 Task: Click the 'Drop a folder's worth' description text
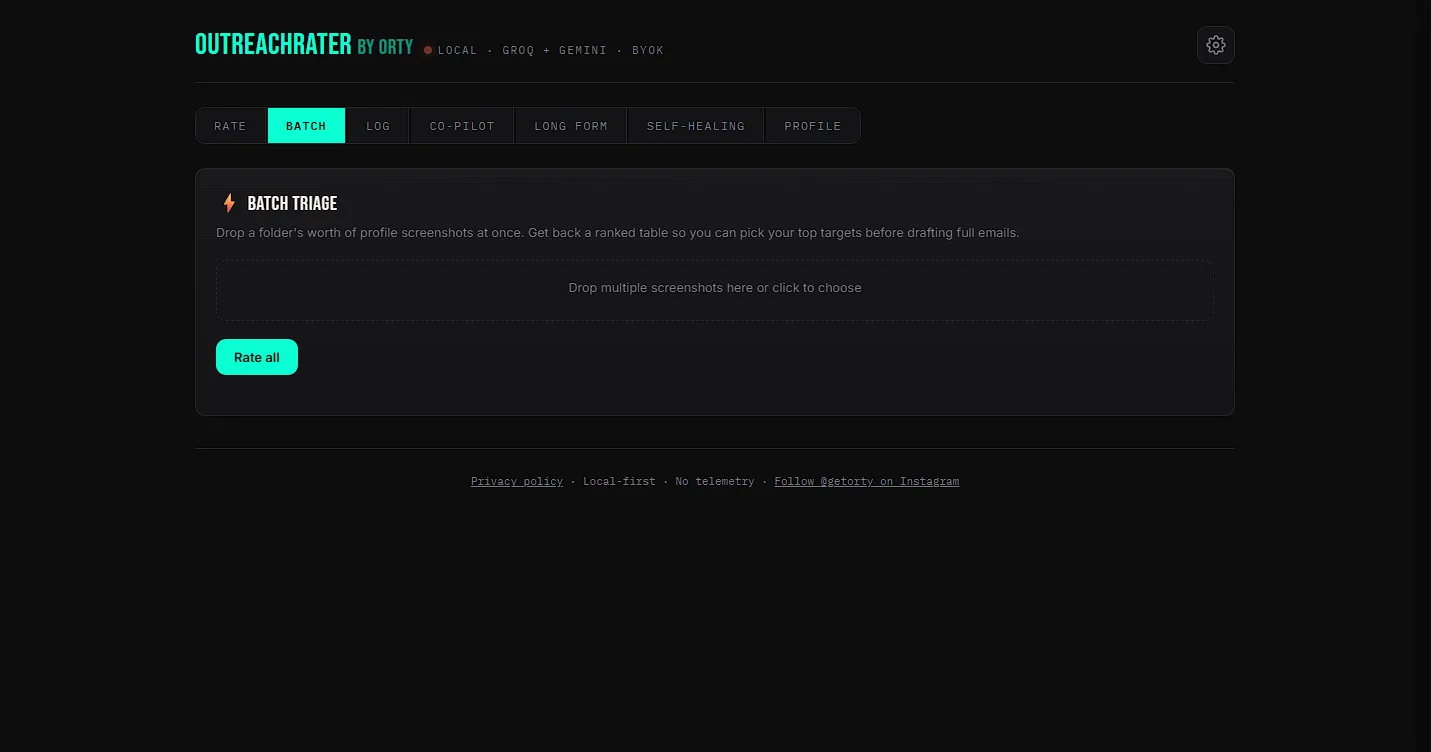click(618, 233)
